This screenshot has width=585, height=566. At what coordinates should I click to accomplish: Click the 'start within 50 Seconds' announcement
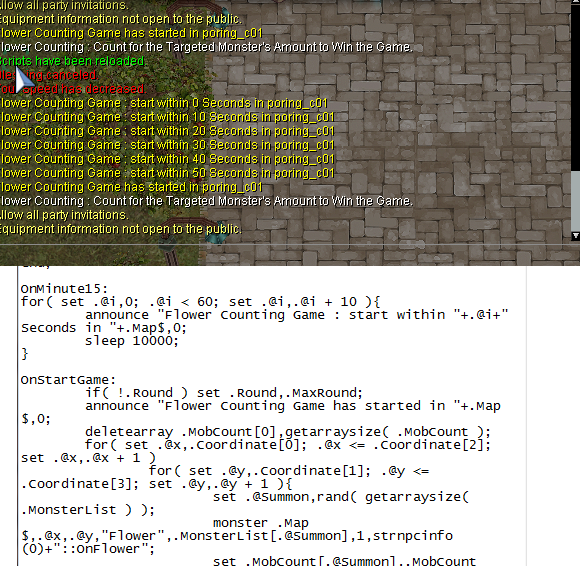(167, 173)
